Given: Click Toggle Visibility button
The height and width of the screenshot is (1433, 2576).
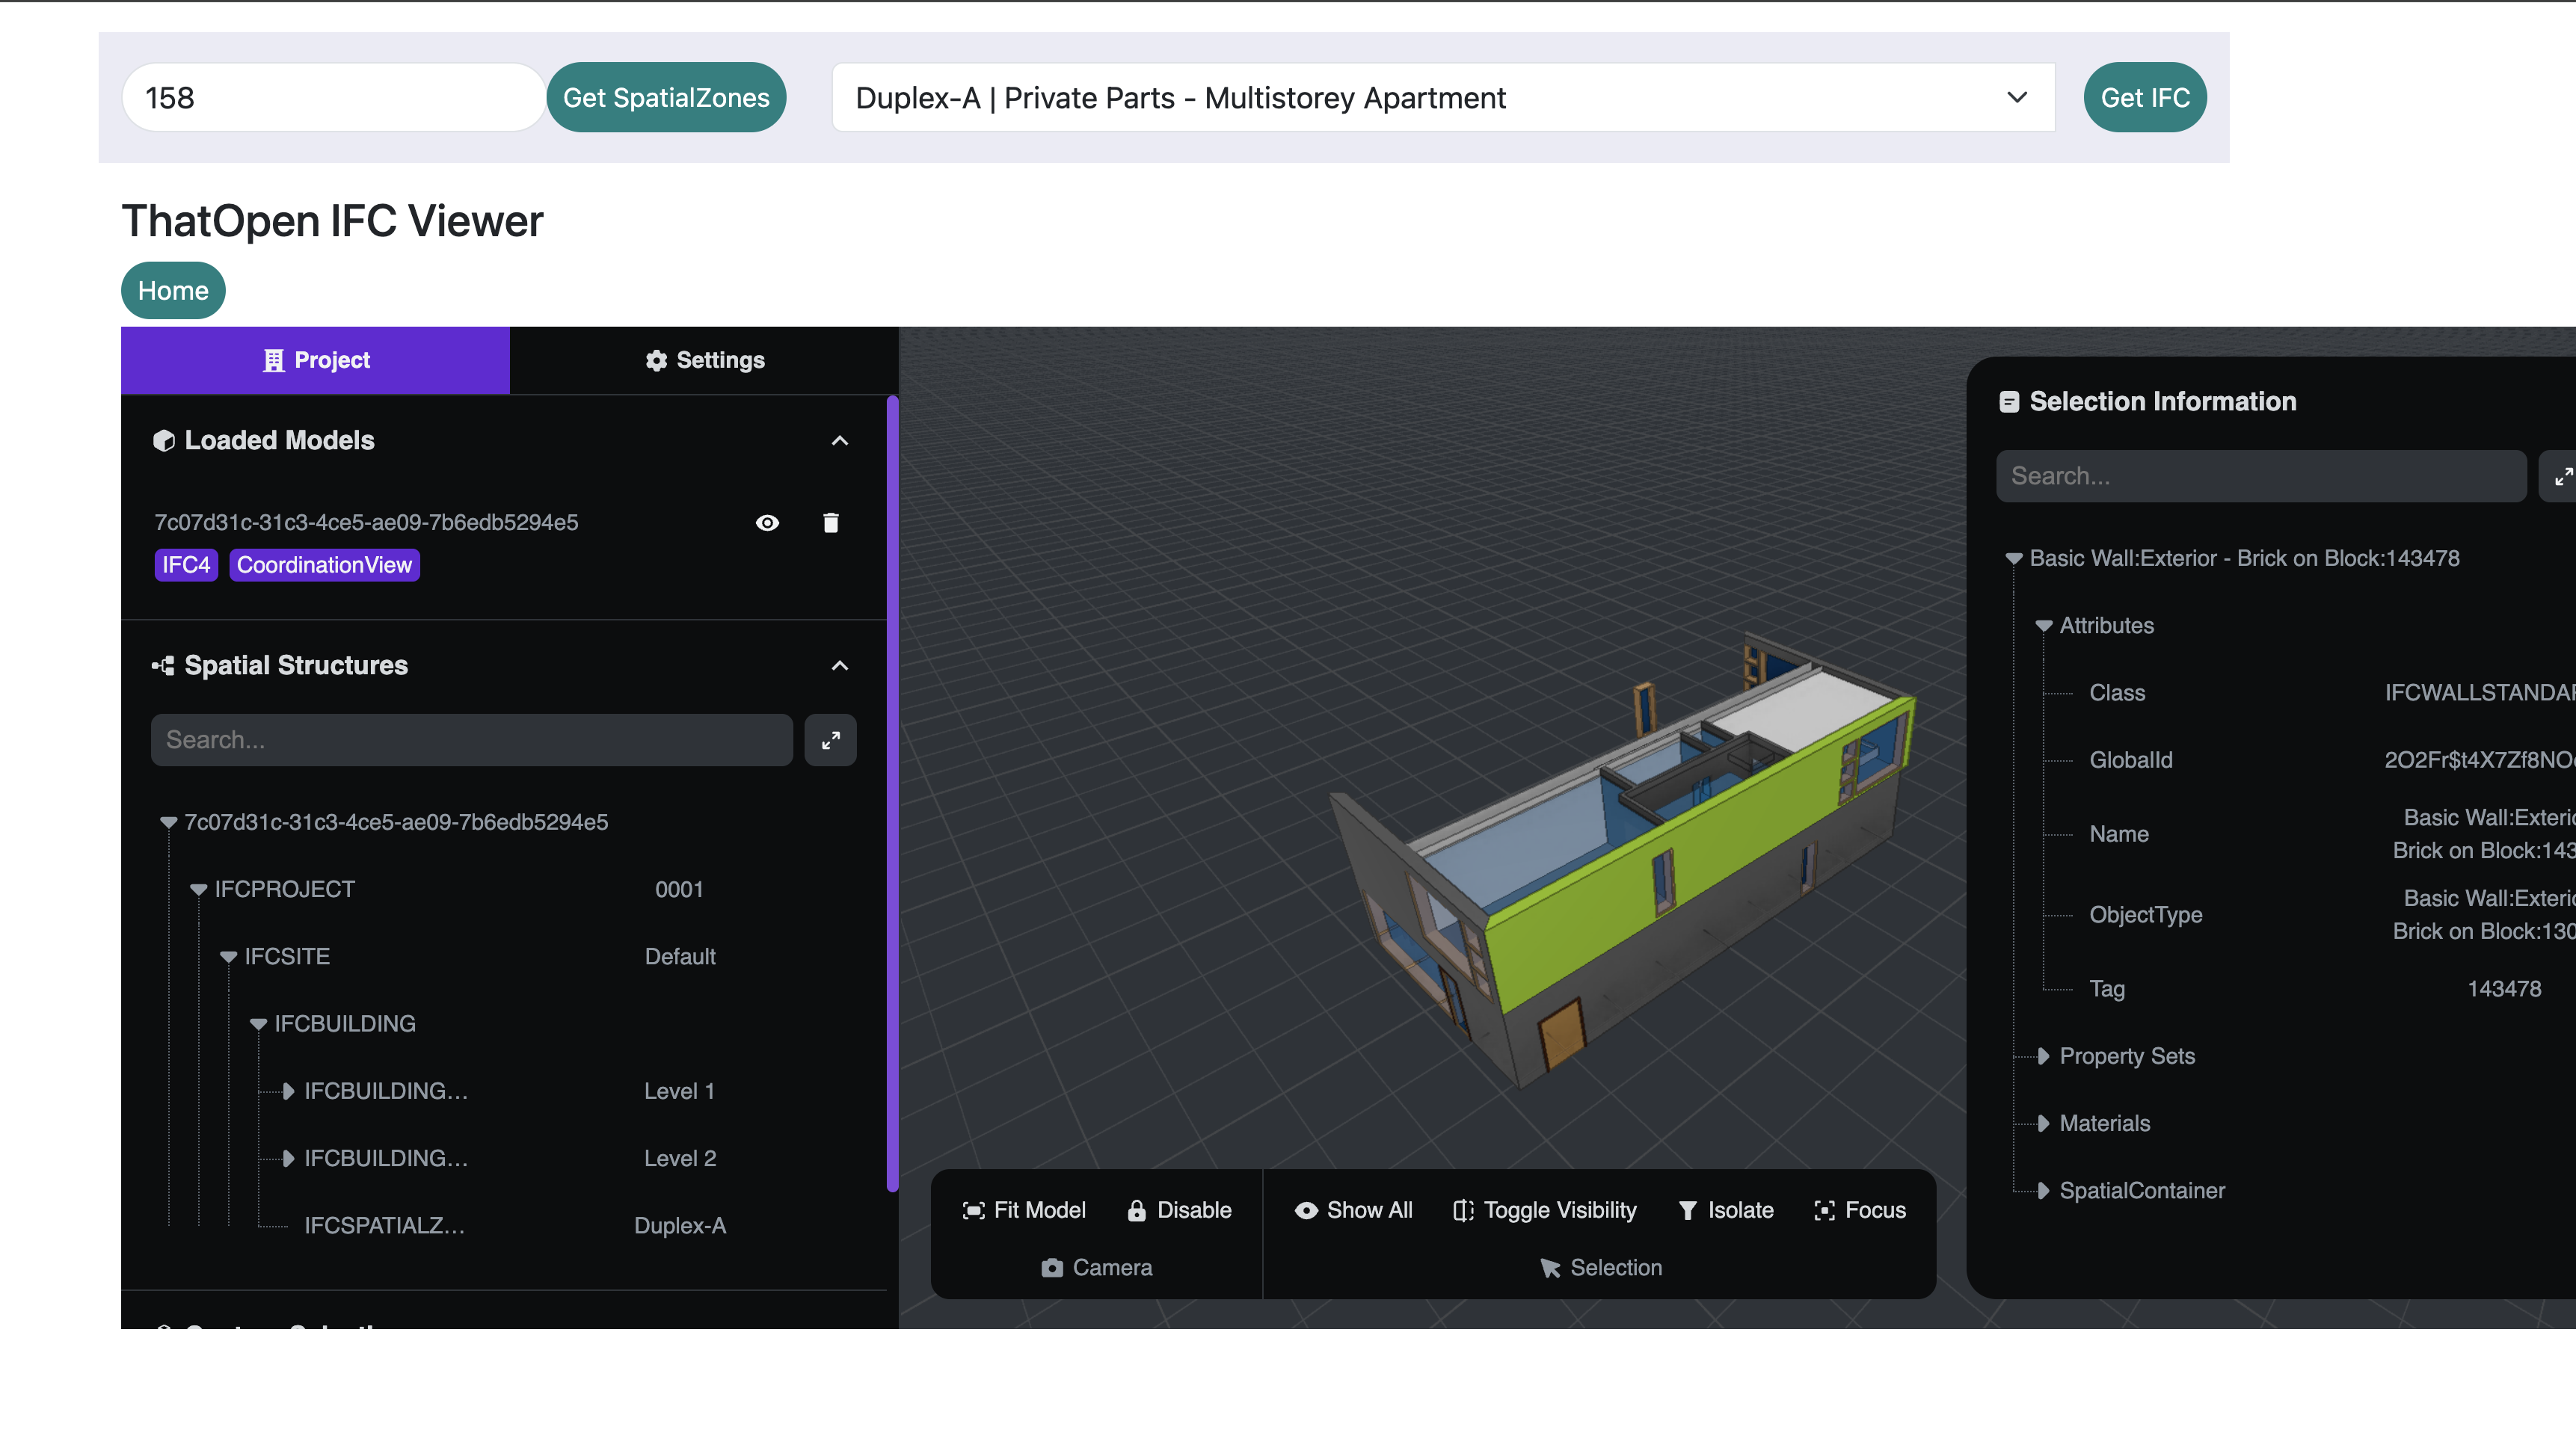Looking at the screenshot, I should pyautogui.click(x=1544, y=1210).
